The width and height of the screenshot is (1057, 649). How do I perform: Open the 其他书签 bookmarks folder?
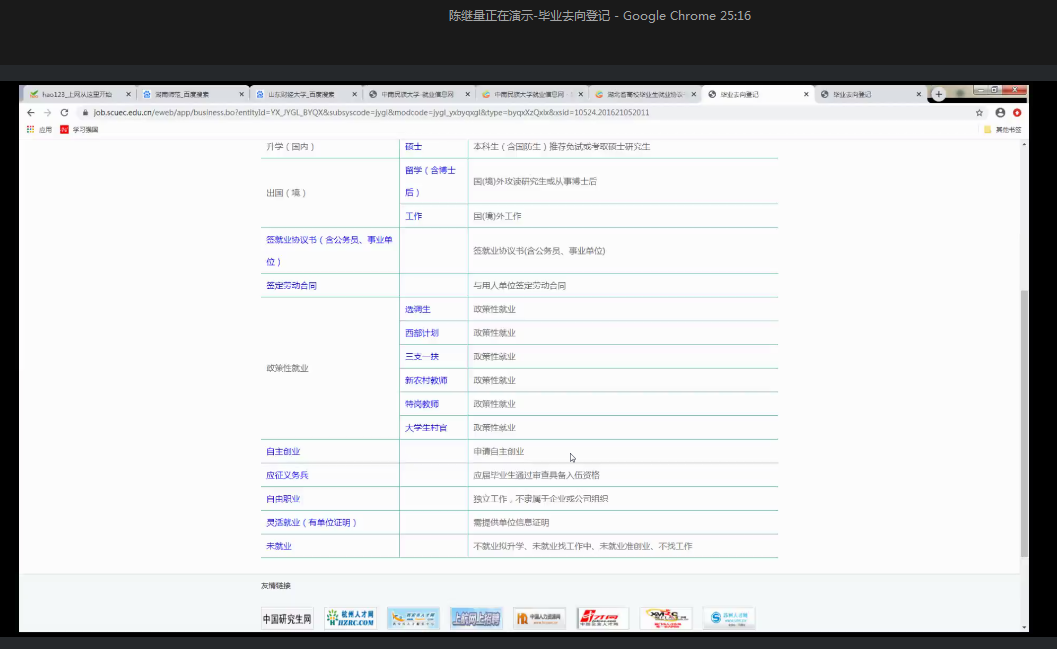coord(1002,130)
